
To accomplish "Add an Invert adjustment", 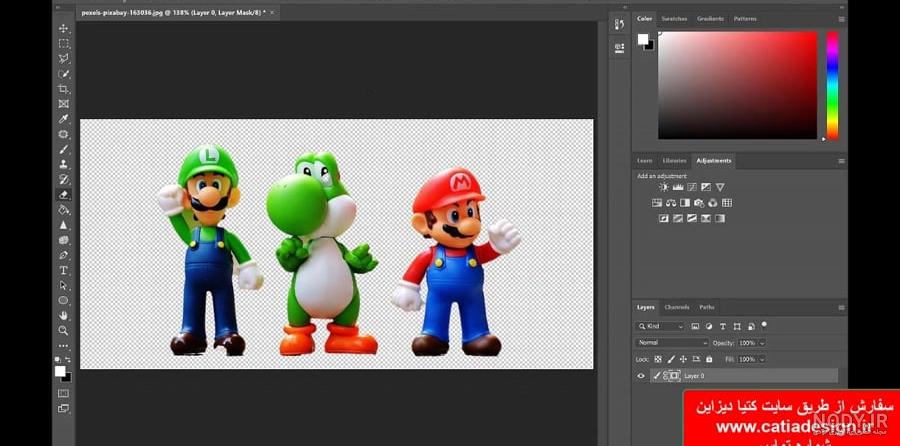I will pyautogui.click(x=664, y=218).
